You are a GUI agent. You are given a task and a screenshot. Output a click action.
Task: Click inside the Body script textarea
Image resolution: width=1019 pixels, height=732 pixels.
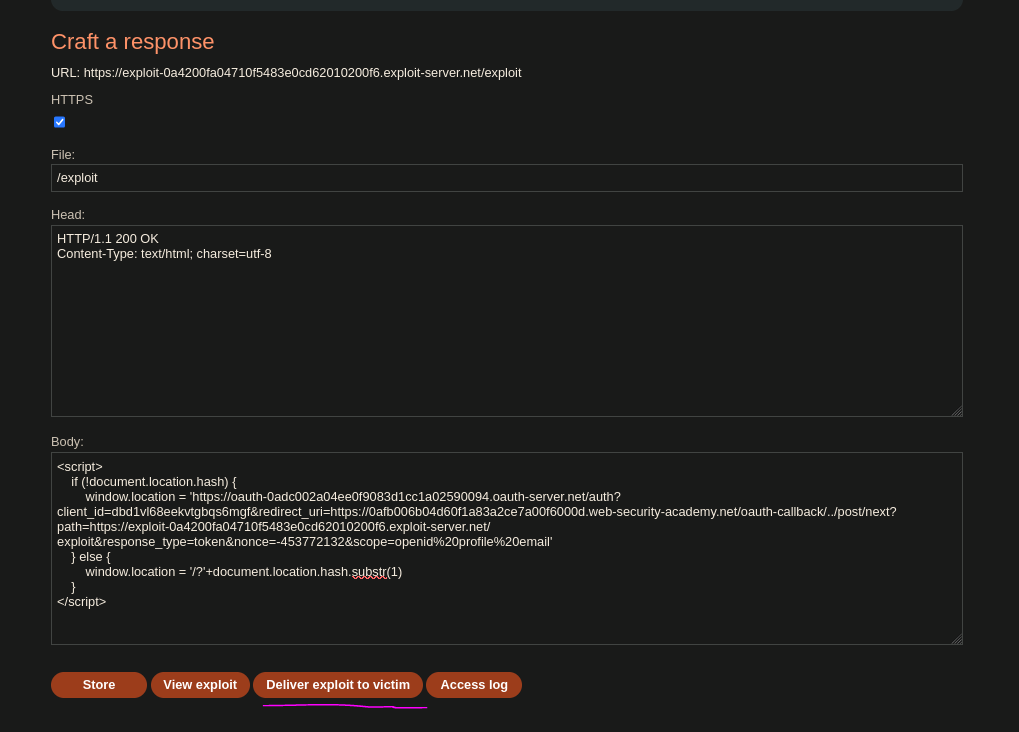pos(506,549)
